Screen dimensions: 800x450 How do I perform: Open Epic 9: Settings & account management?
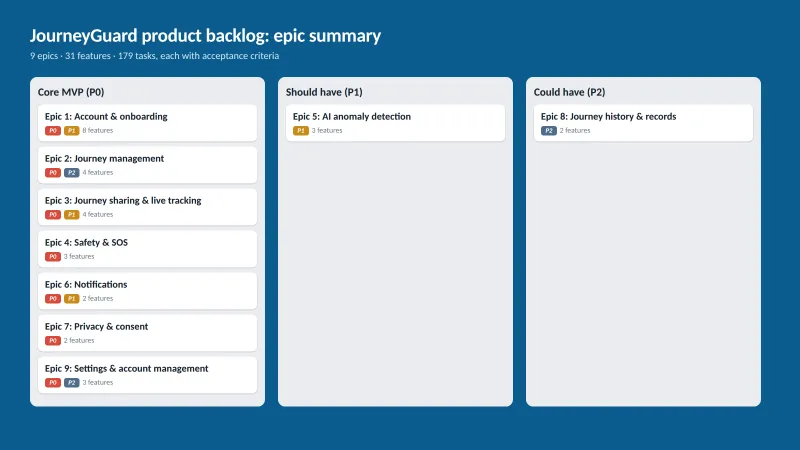pos(147,375)
